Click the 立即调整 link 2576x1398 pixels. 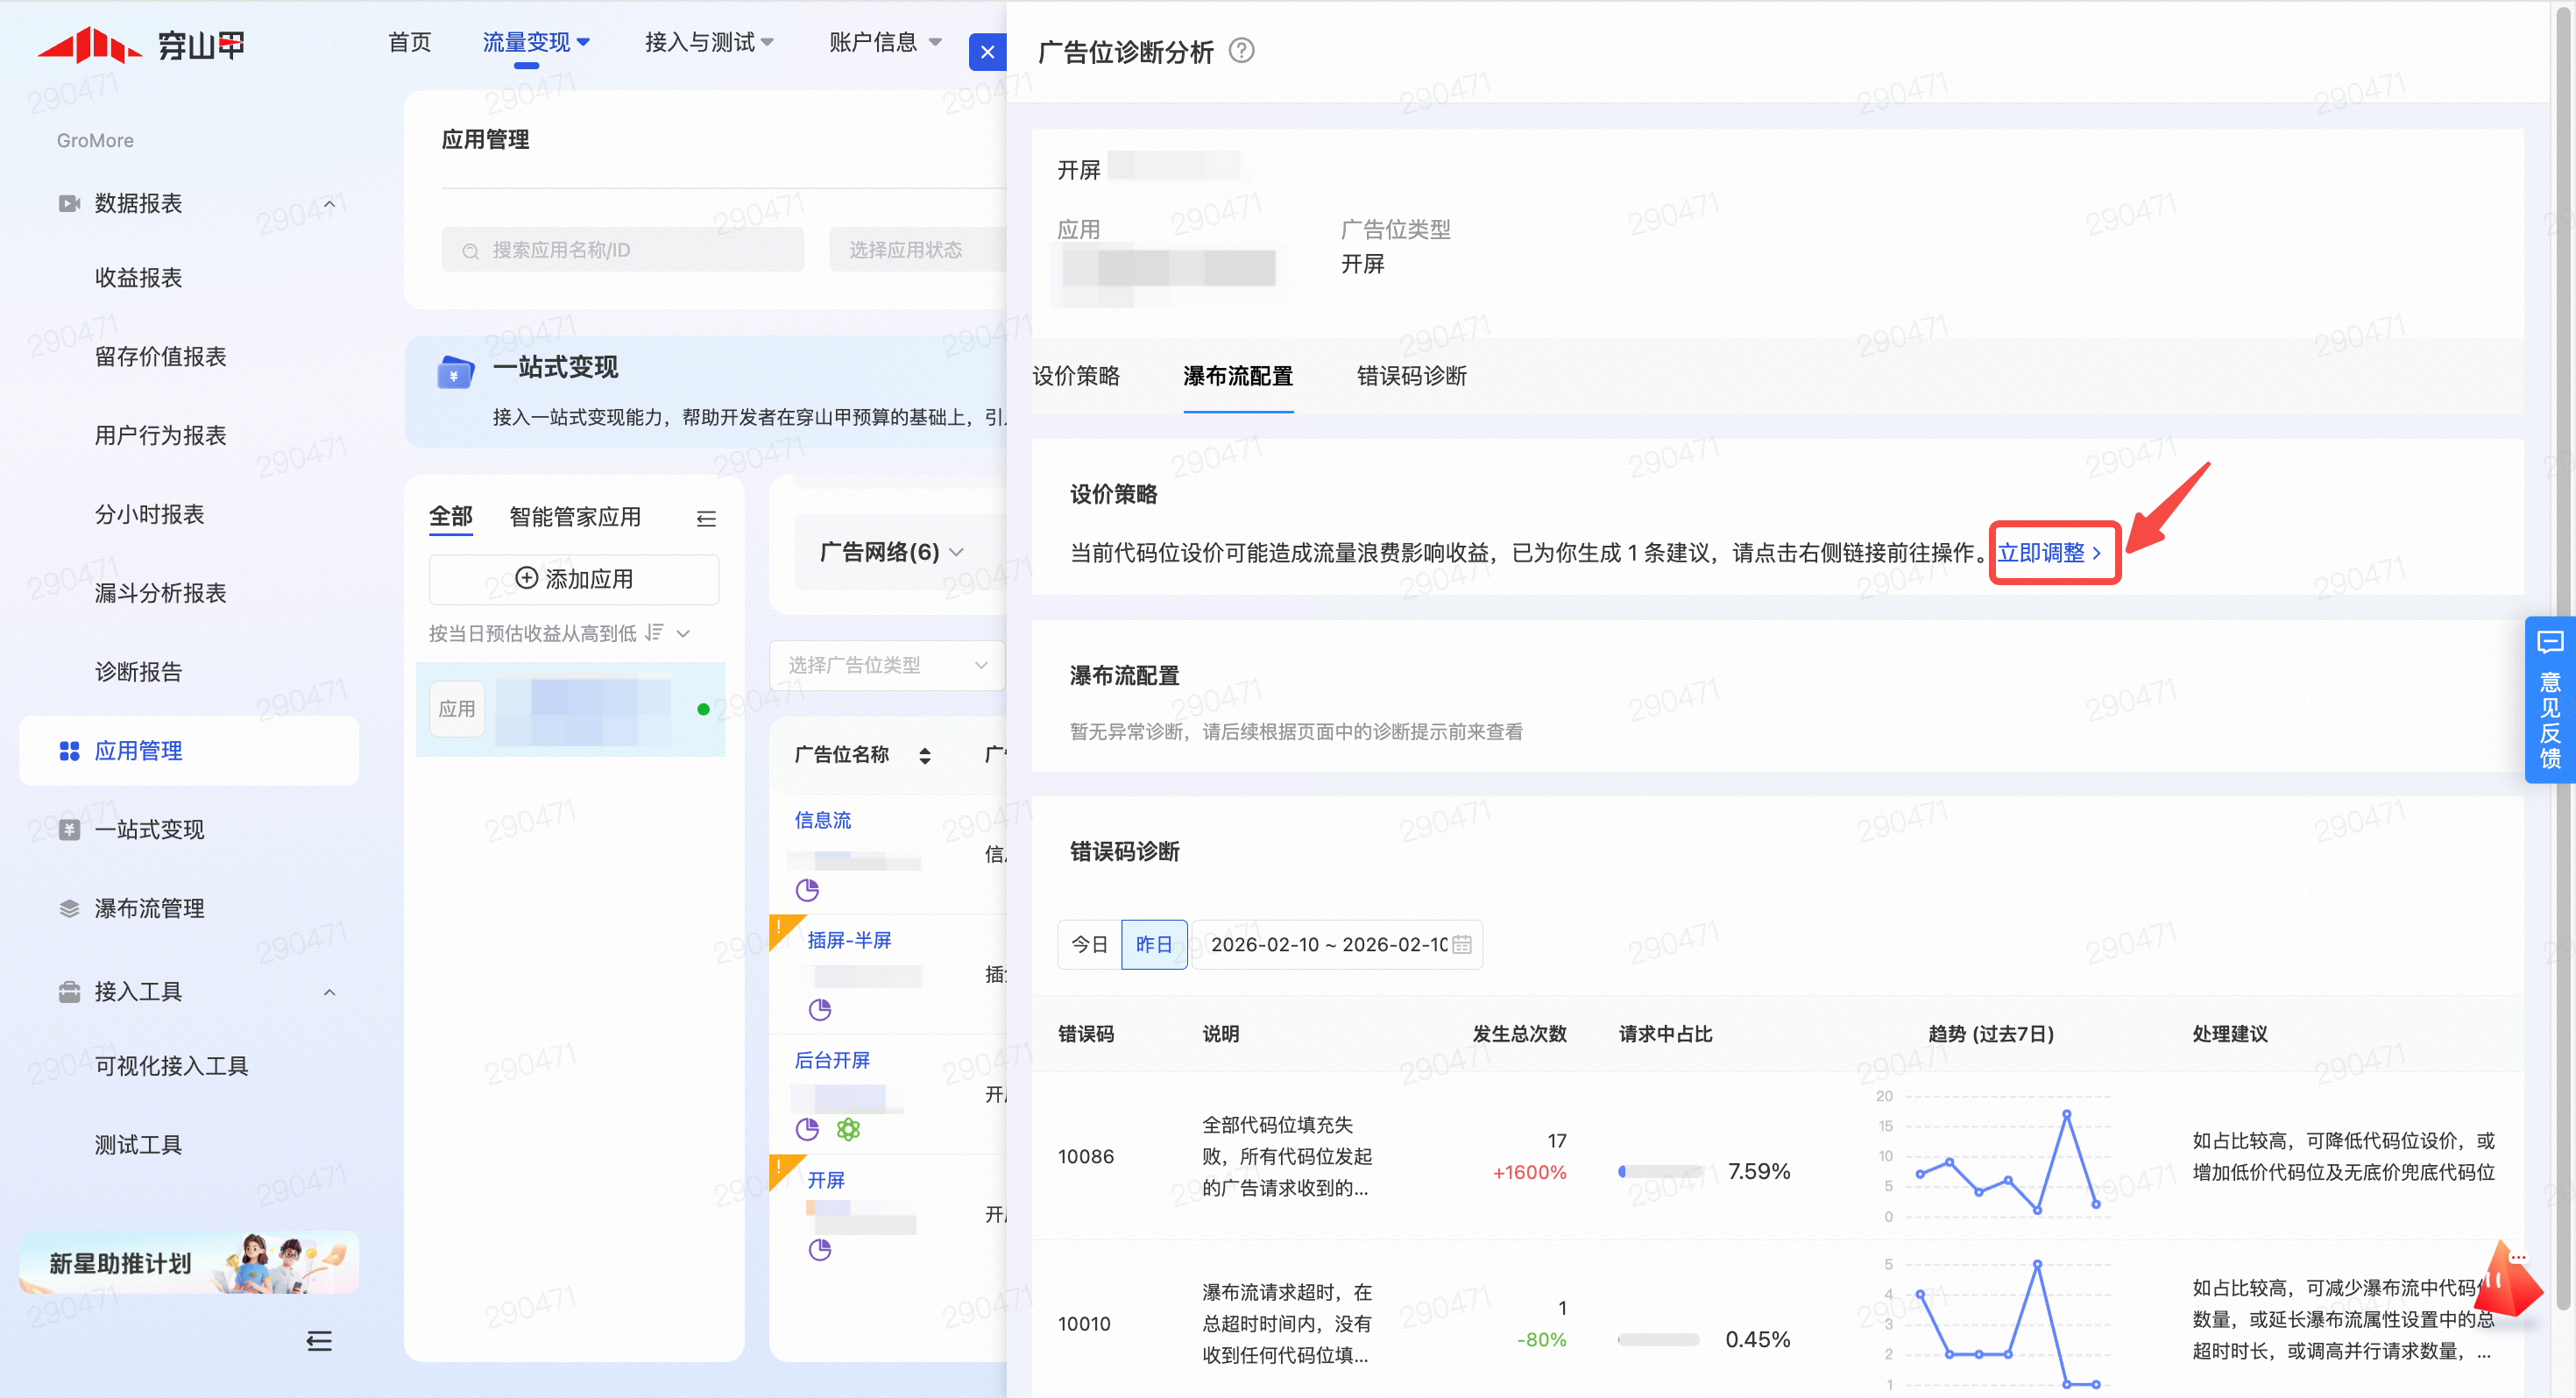click(x=2049, y=553)
